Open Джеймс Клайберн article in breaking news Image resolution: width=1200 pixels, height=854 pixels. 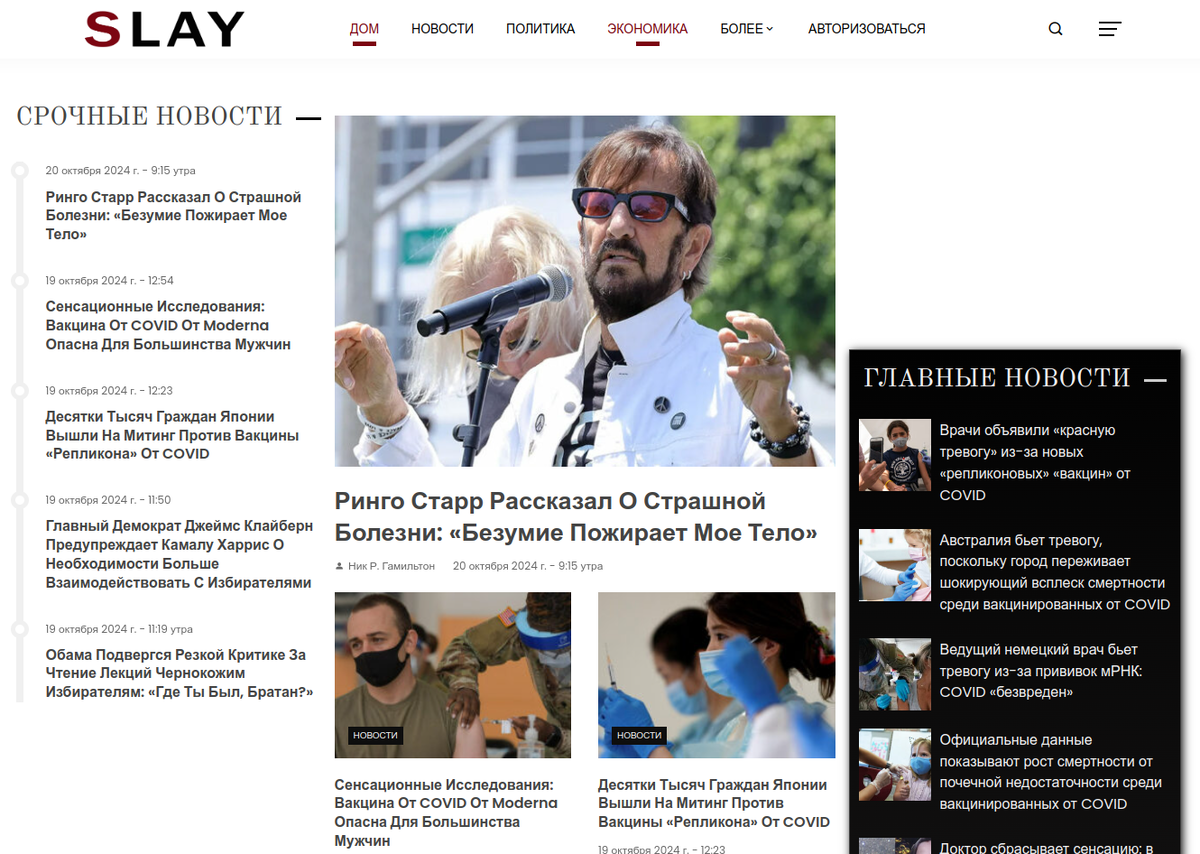(x=179, y=554)
